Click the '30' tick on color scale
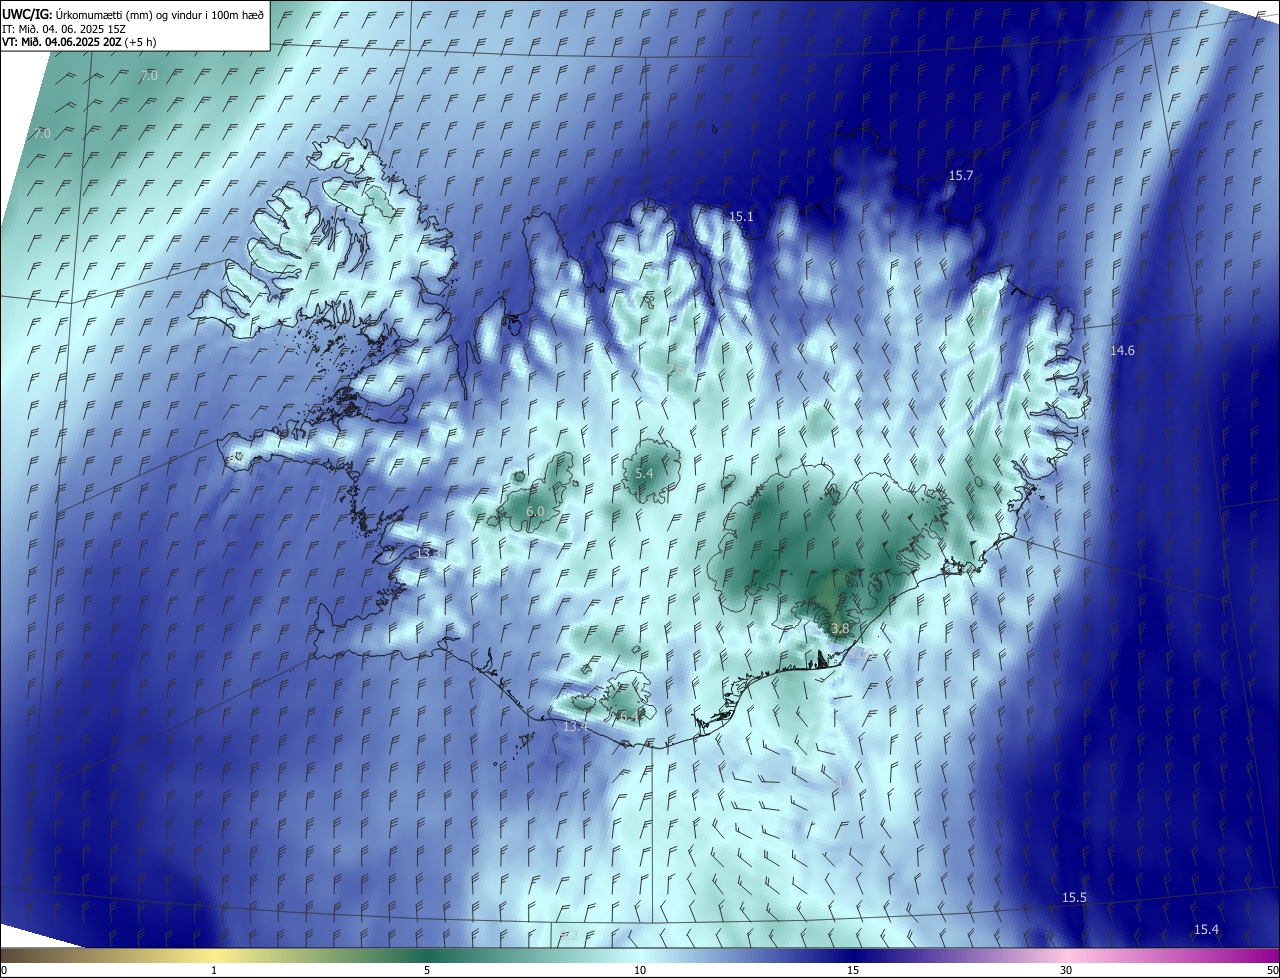This screenshot has width=1280, height=978. pos(1066,970)
